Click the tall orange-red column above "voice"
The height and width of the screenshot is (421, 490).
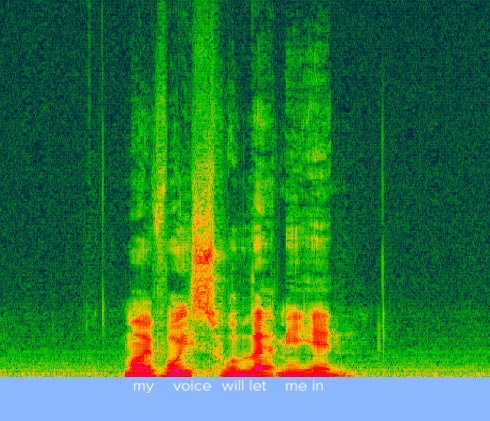[203, 267]
